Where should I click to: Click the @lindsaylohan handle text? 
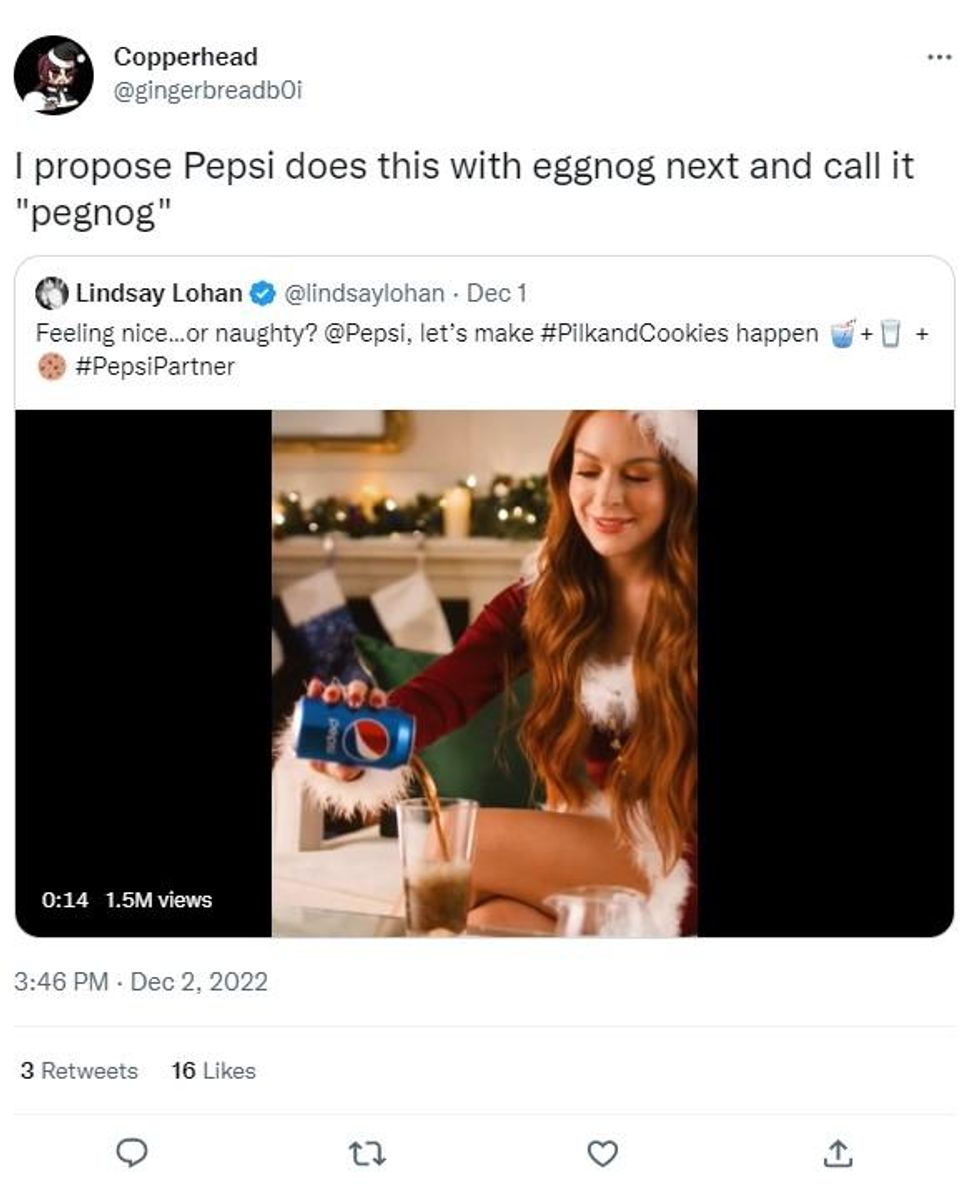coord(364,294)
